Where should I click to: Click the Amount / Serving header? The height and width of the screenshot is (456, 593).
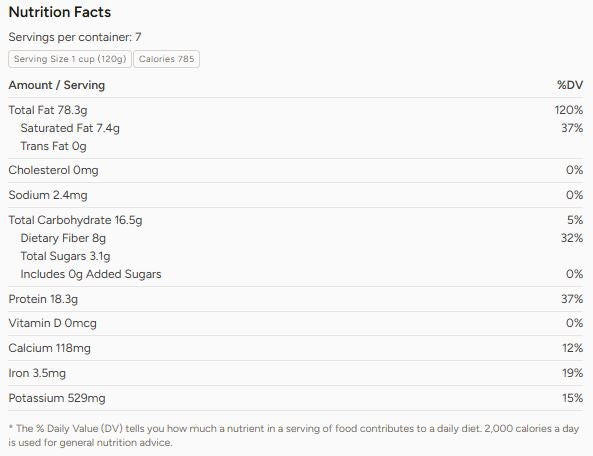coord(57,85)
